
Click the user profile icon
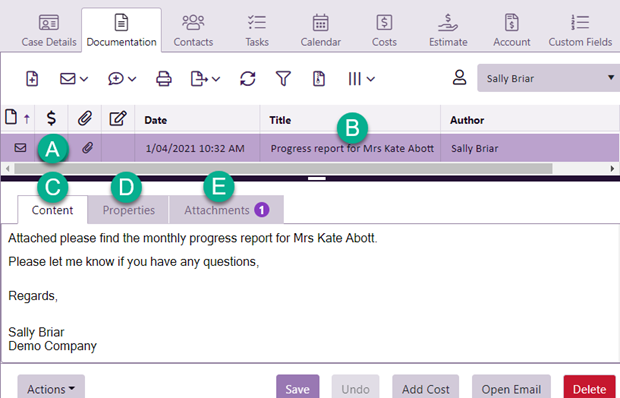coord(459,77)
